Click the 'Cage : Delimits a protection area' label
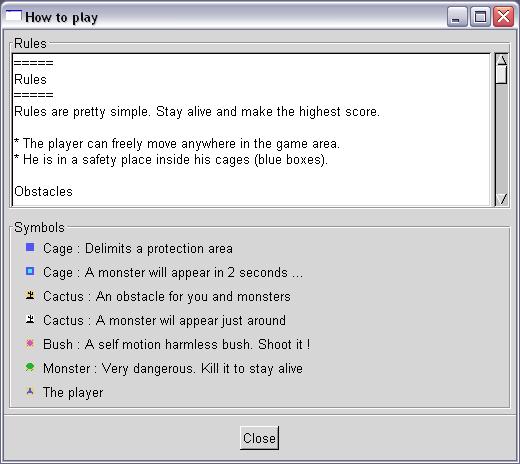The width and height of the screenshot is (520, 464). 138,249
